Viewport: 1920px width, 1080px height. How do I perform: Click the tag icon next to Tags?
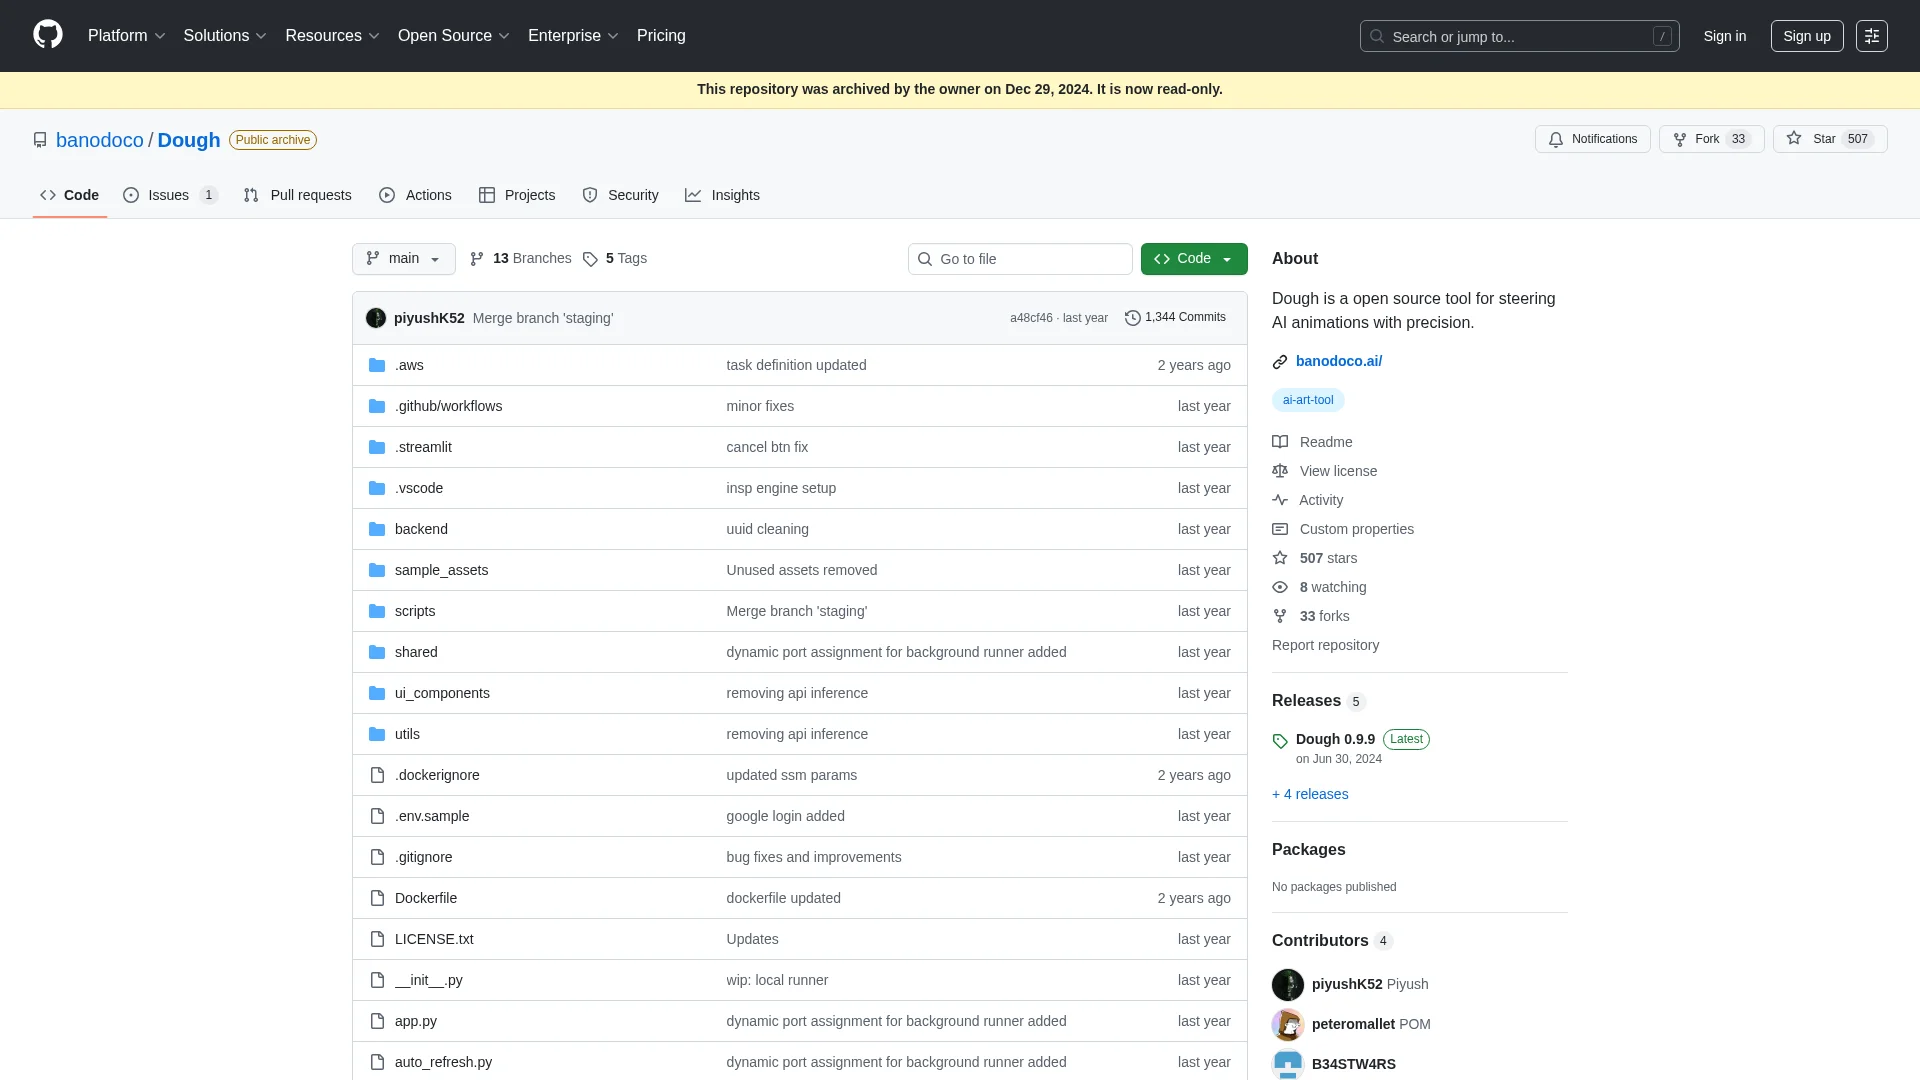590,259
